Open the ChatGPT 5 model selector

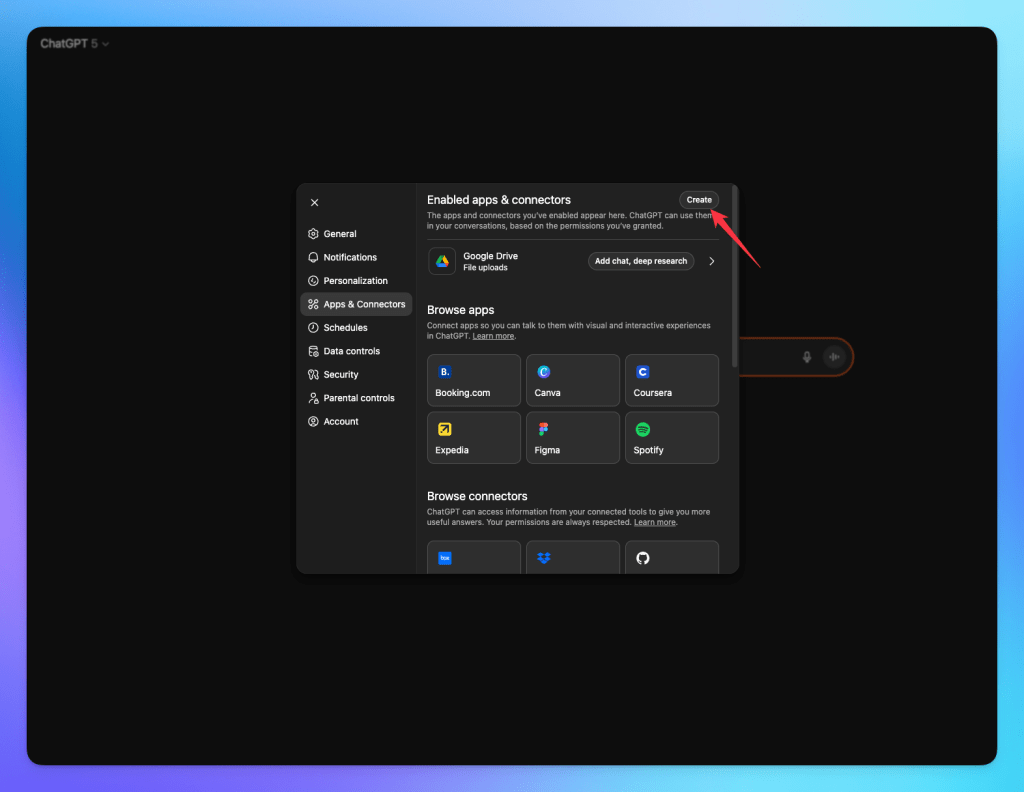pyautogui.click(x=73, y=43)
